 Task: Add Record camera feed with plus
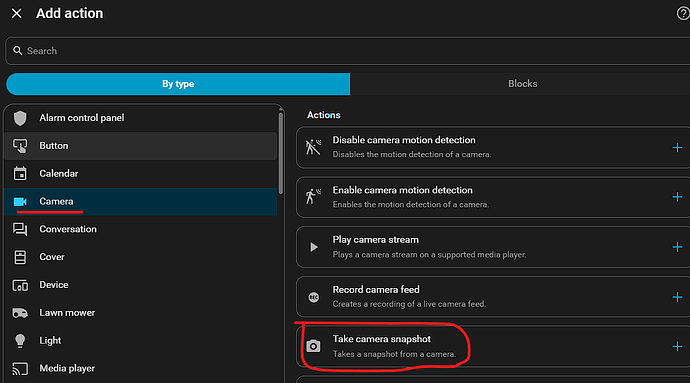[677, 297]
